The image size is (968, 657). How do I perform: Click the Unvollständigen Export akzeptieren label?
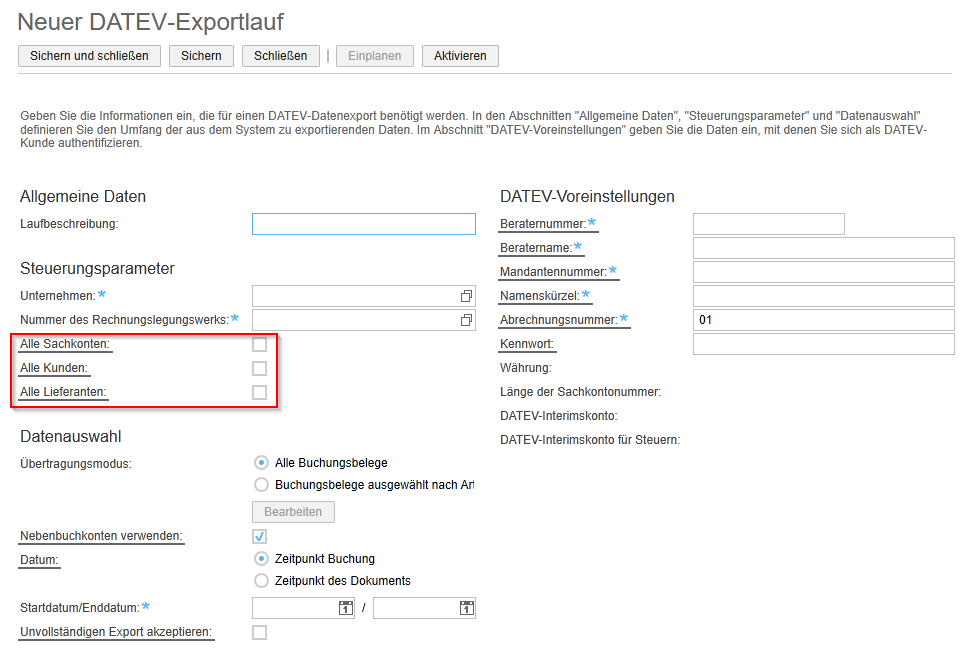[116, 632]
